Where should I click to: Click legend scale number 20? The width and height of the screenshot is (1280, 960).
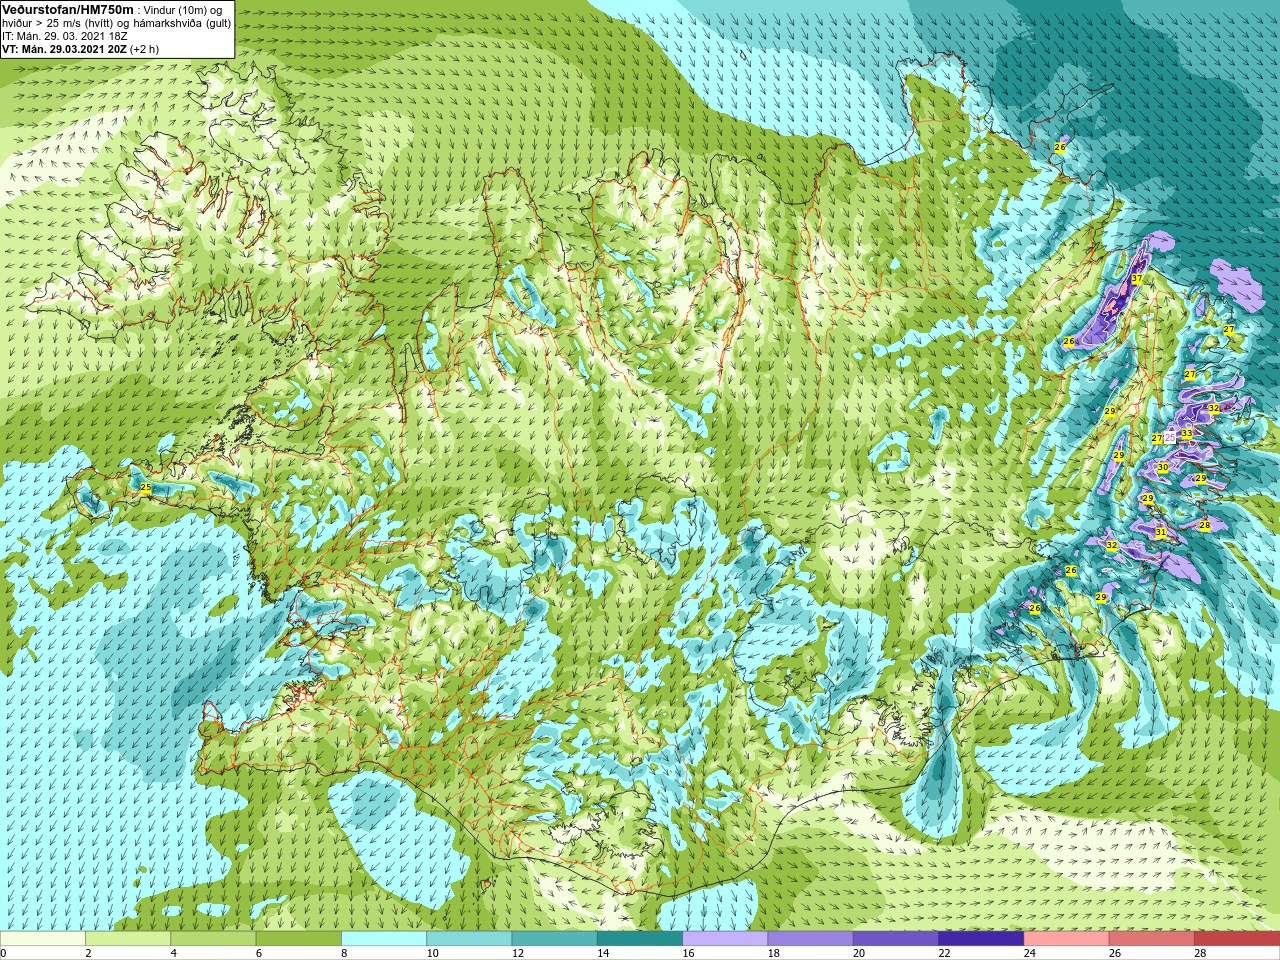pos(859,953)
